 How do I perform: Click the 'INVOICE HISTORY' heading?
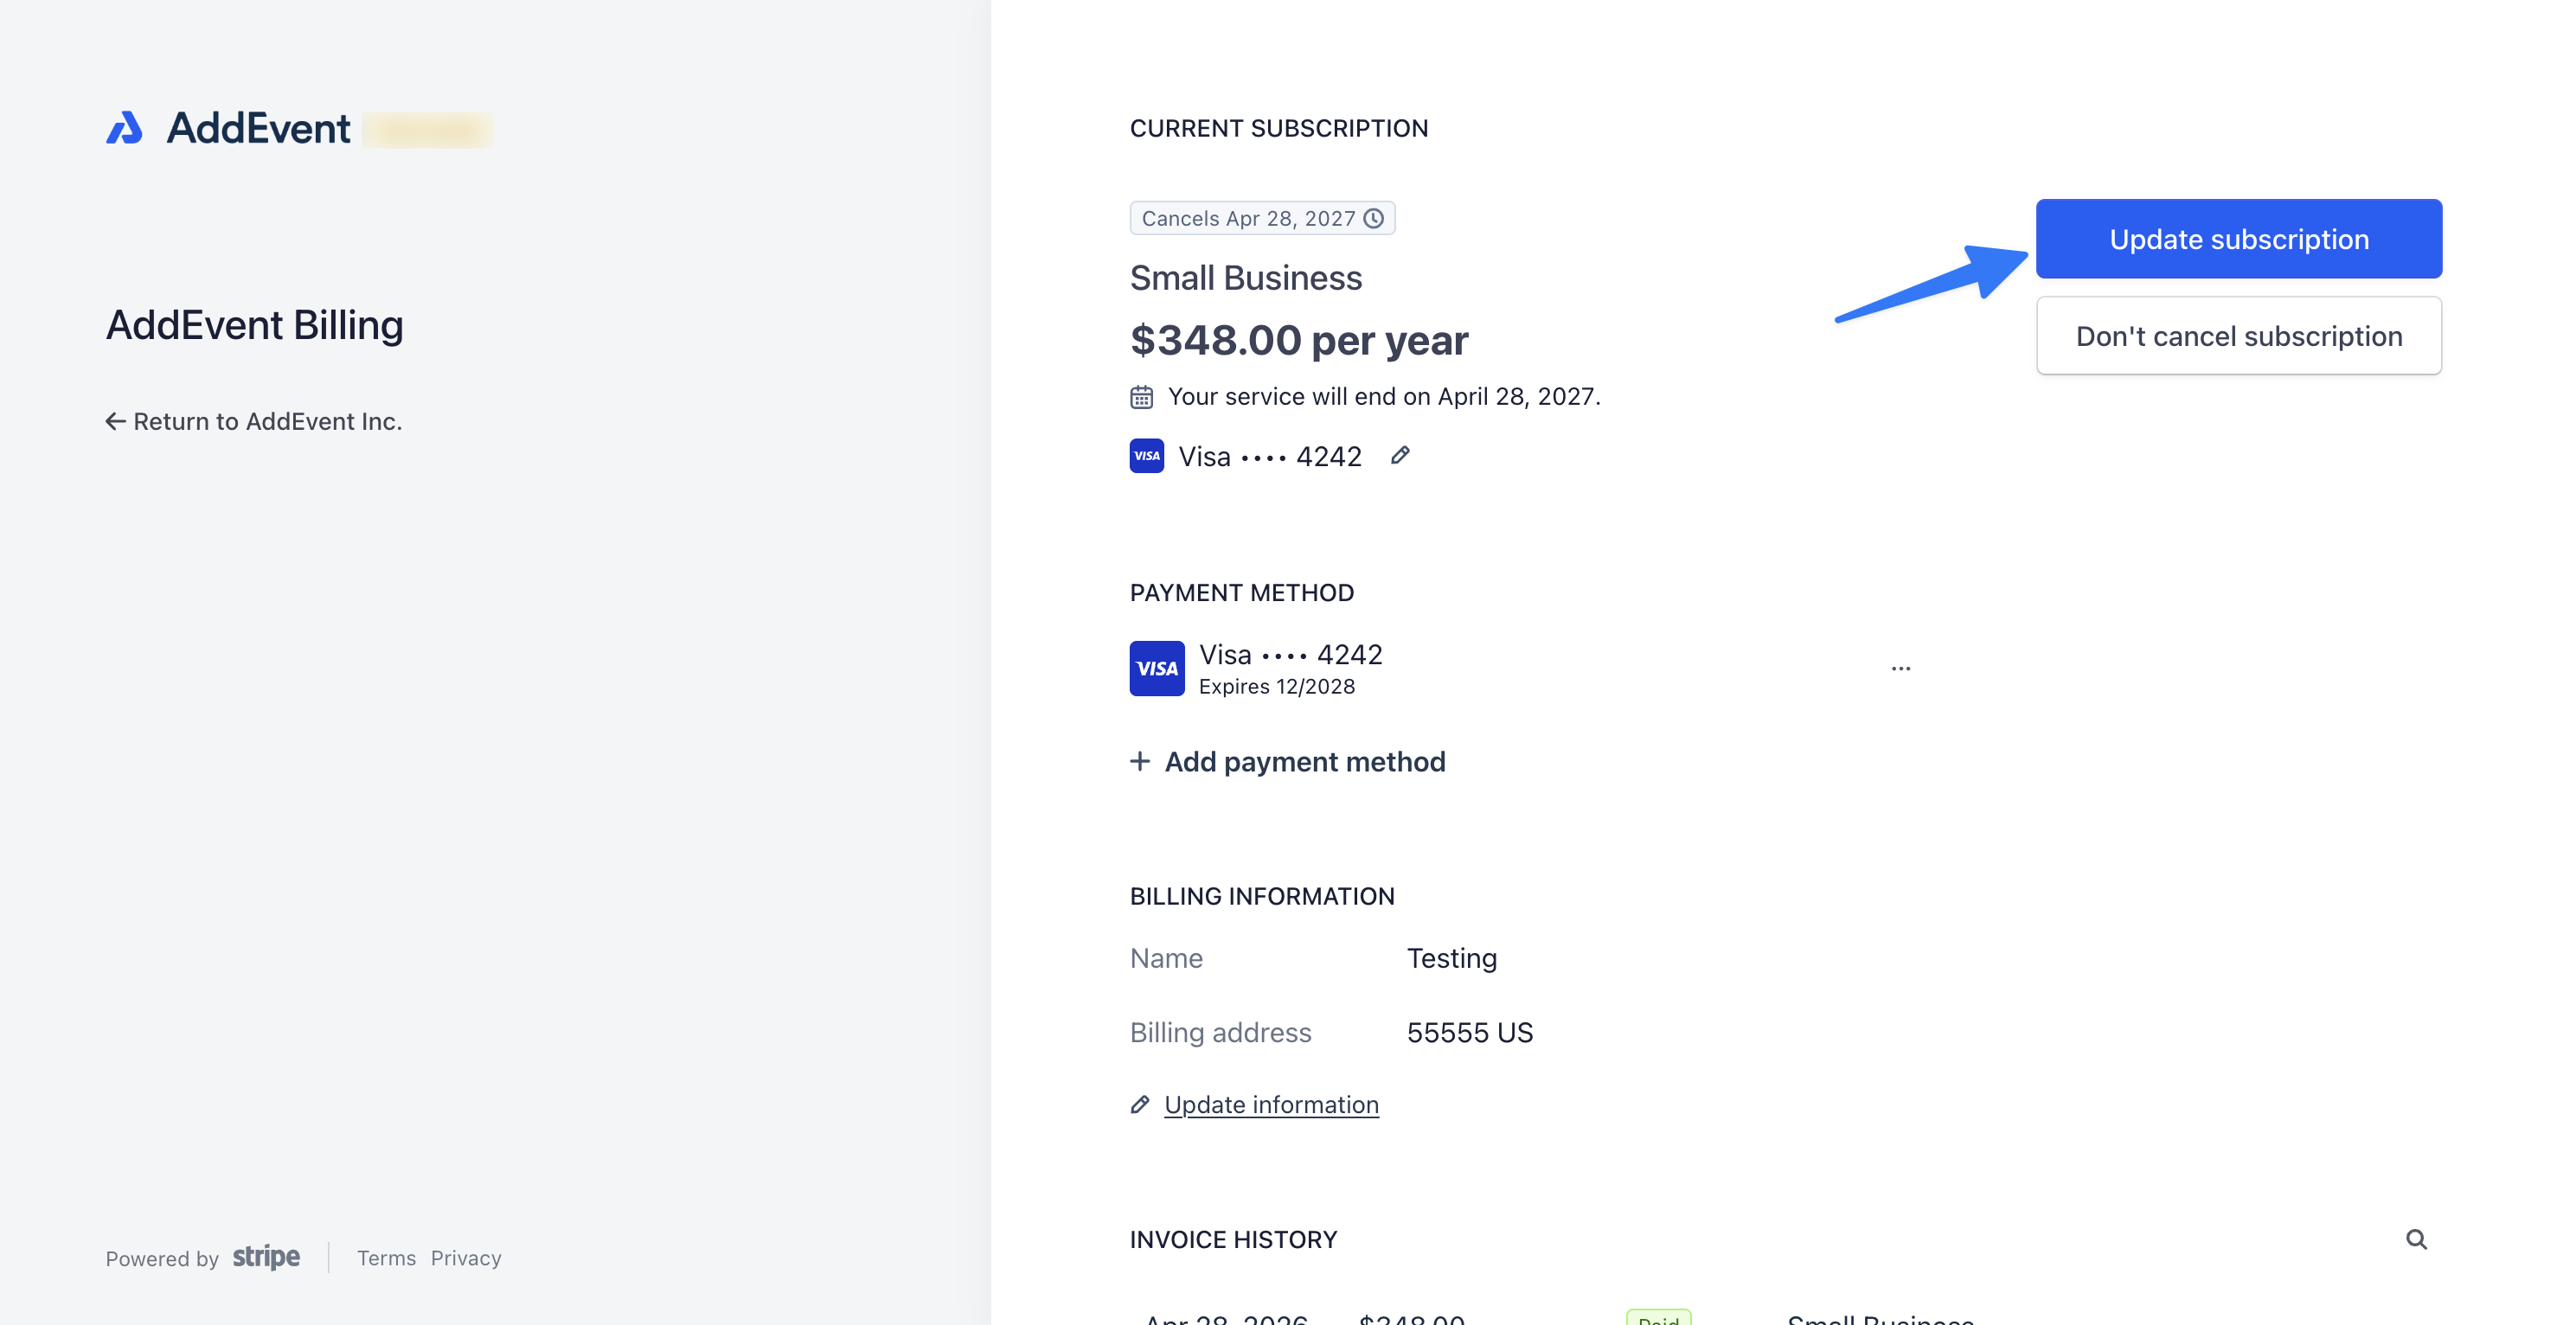coord(1233,1239)
